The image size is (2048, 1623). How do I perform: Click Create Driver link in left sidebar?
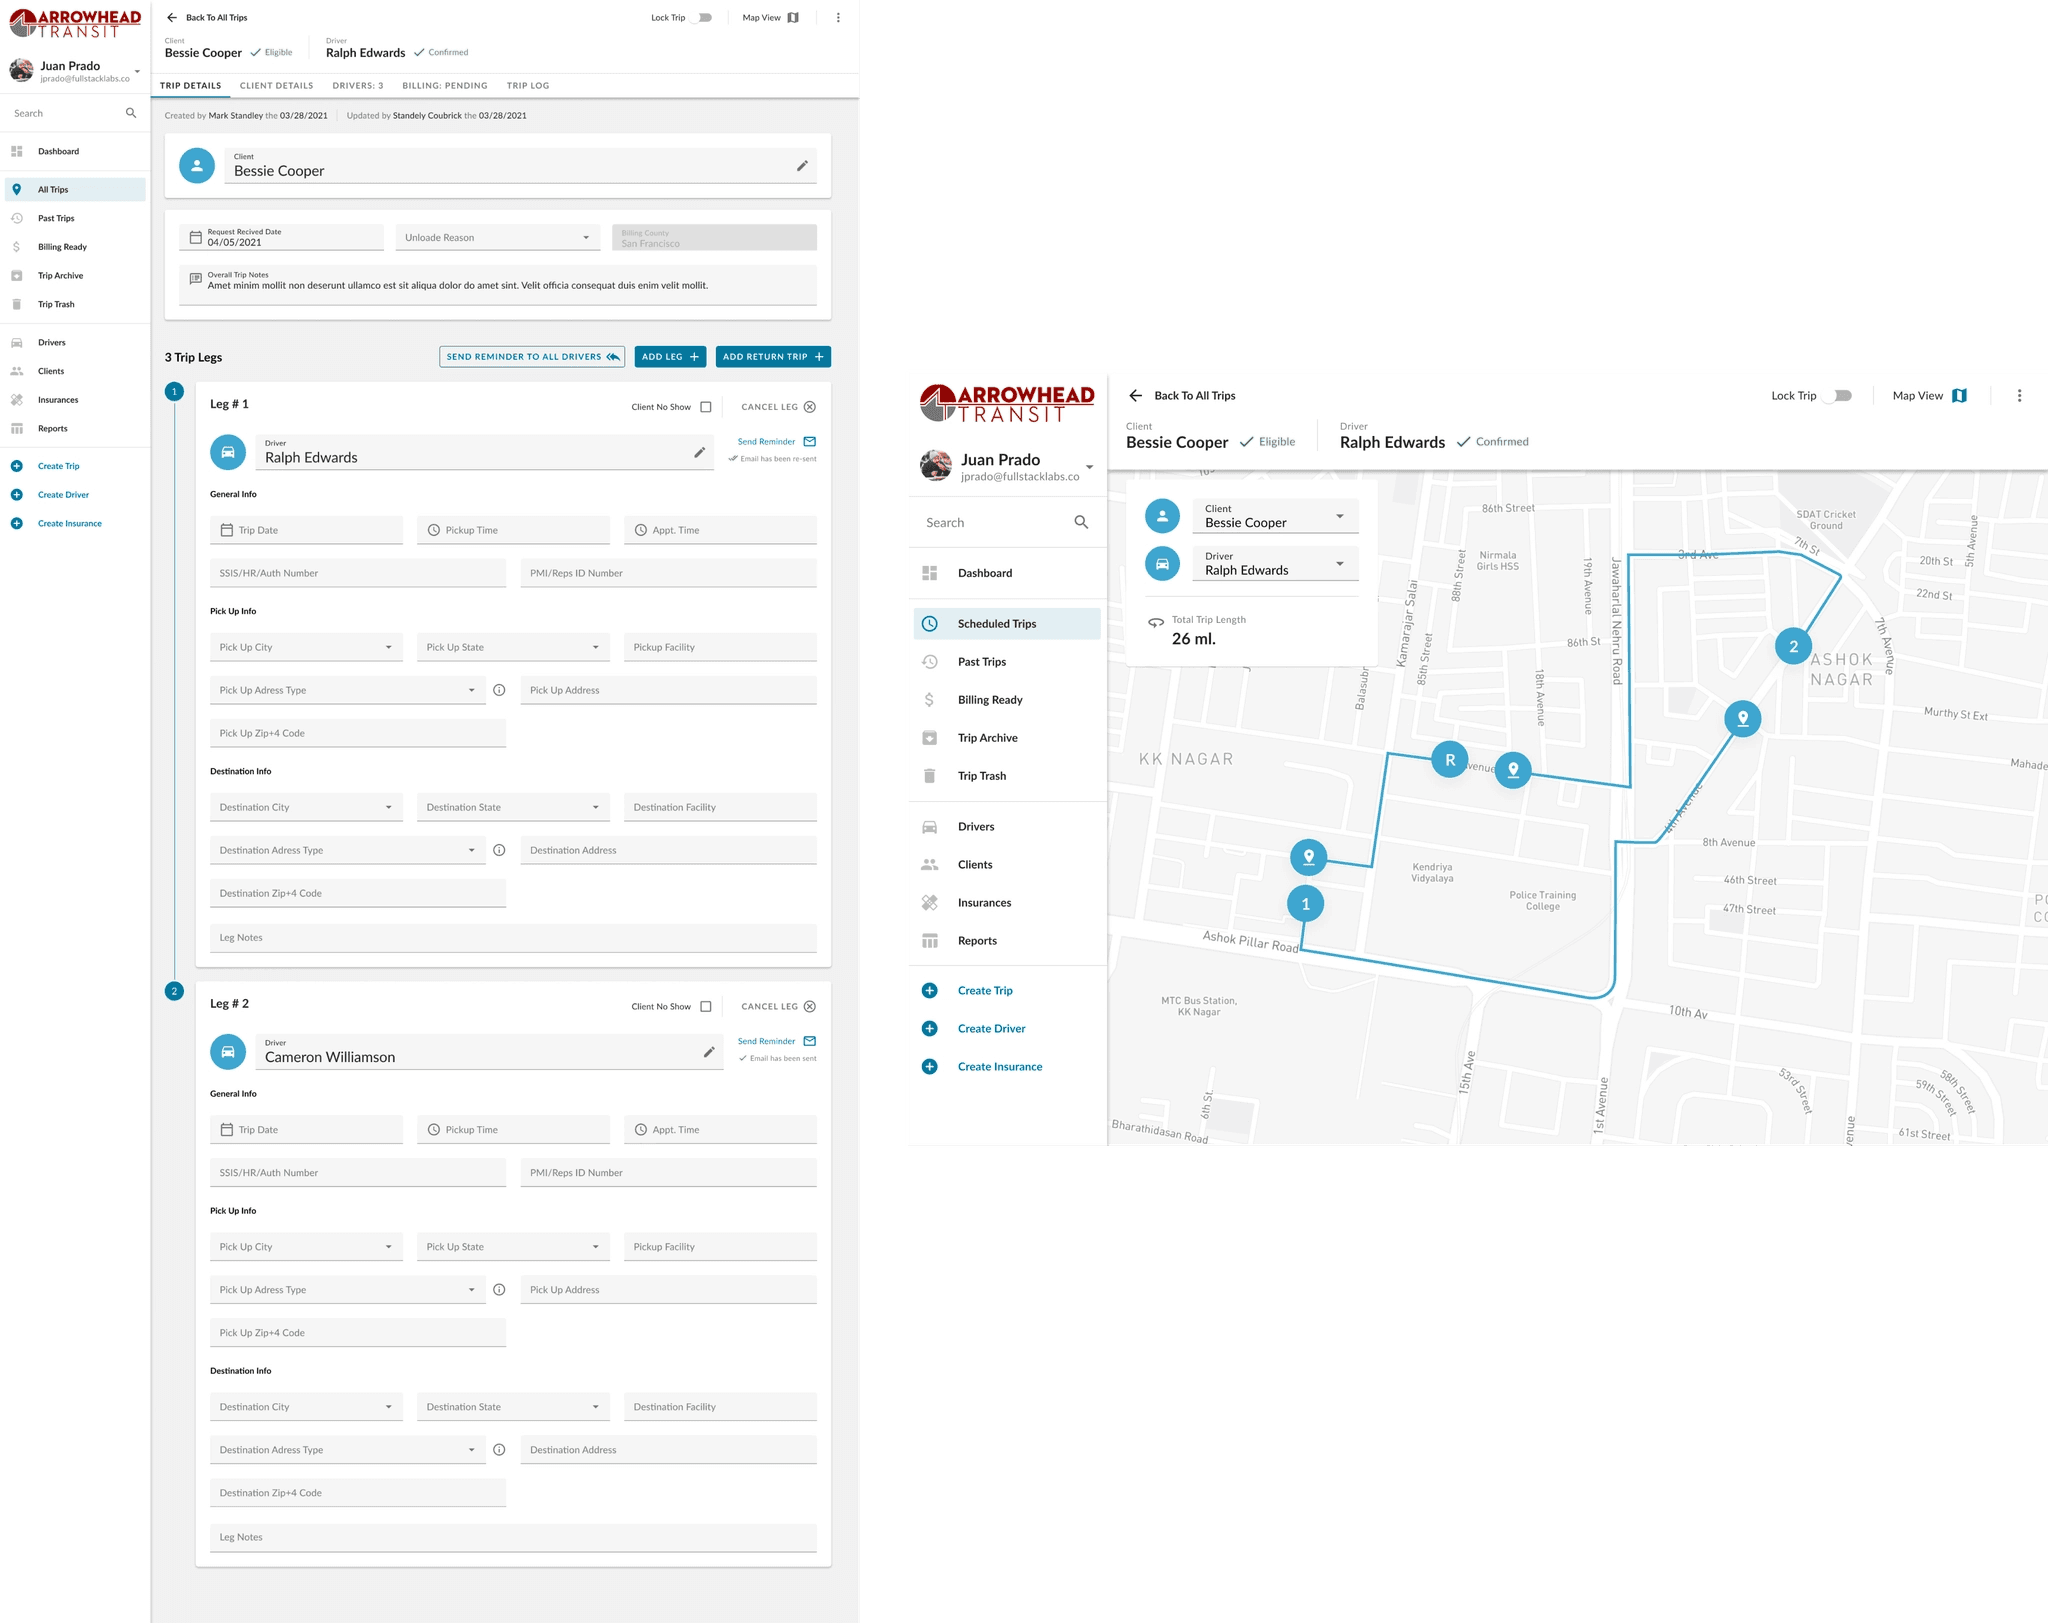(63, 495)
